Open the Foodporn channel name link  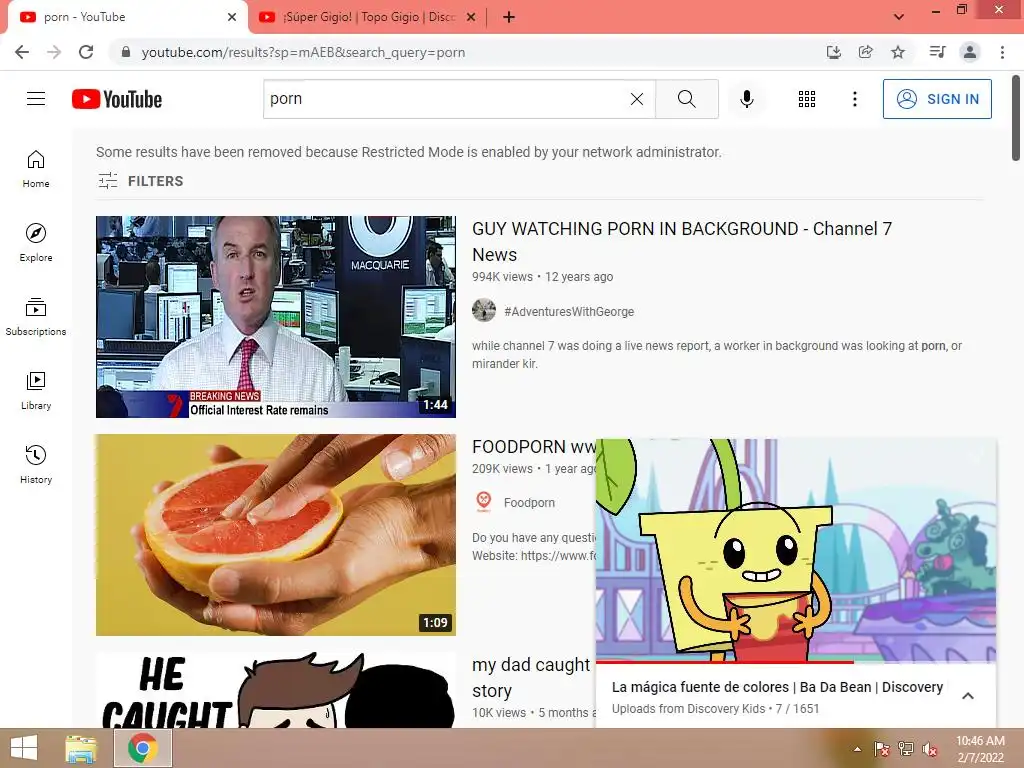pos(529,502)
